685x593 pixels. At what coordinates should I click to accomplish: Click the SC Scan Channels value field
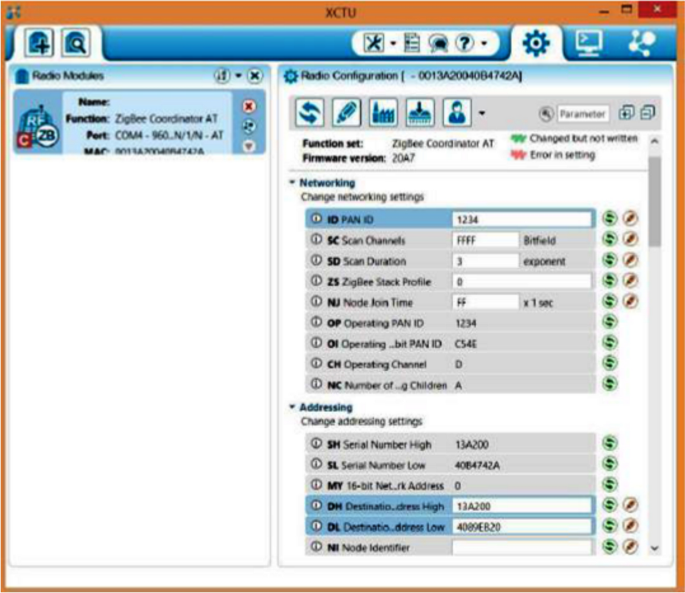click(485, 240)
